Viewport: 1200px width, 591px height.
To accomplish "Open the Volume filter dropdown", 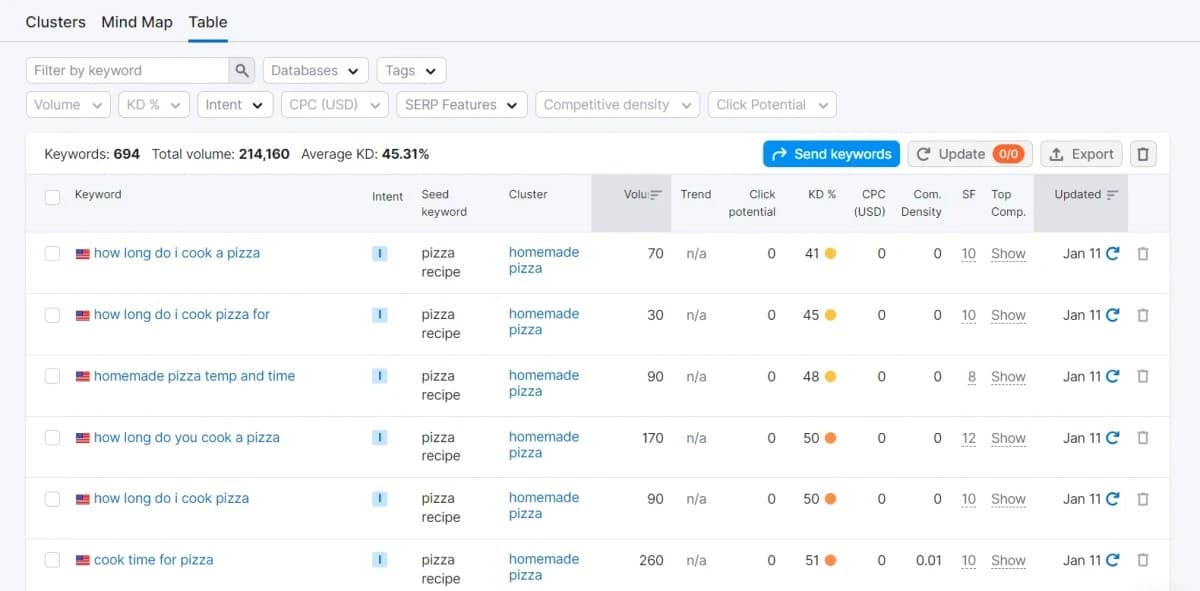I will click(x=68, y=105).
